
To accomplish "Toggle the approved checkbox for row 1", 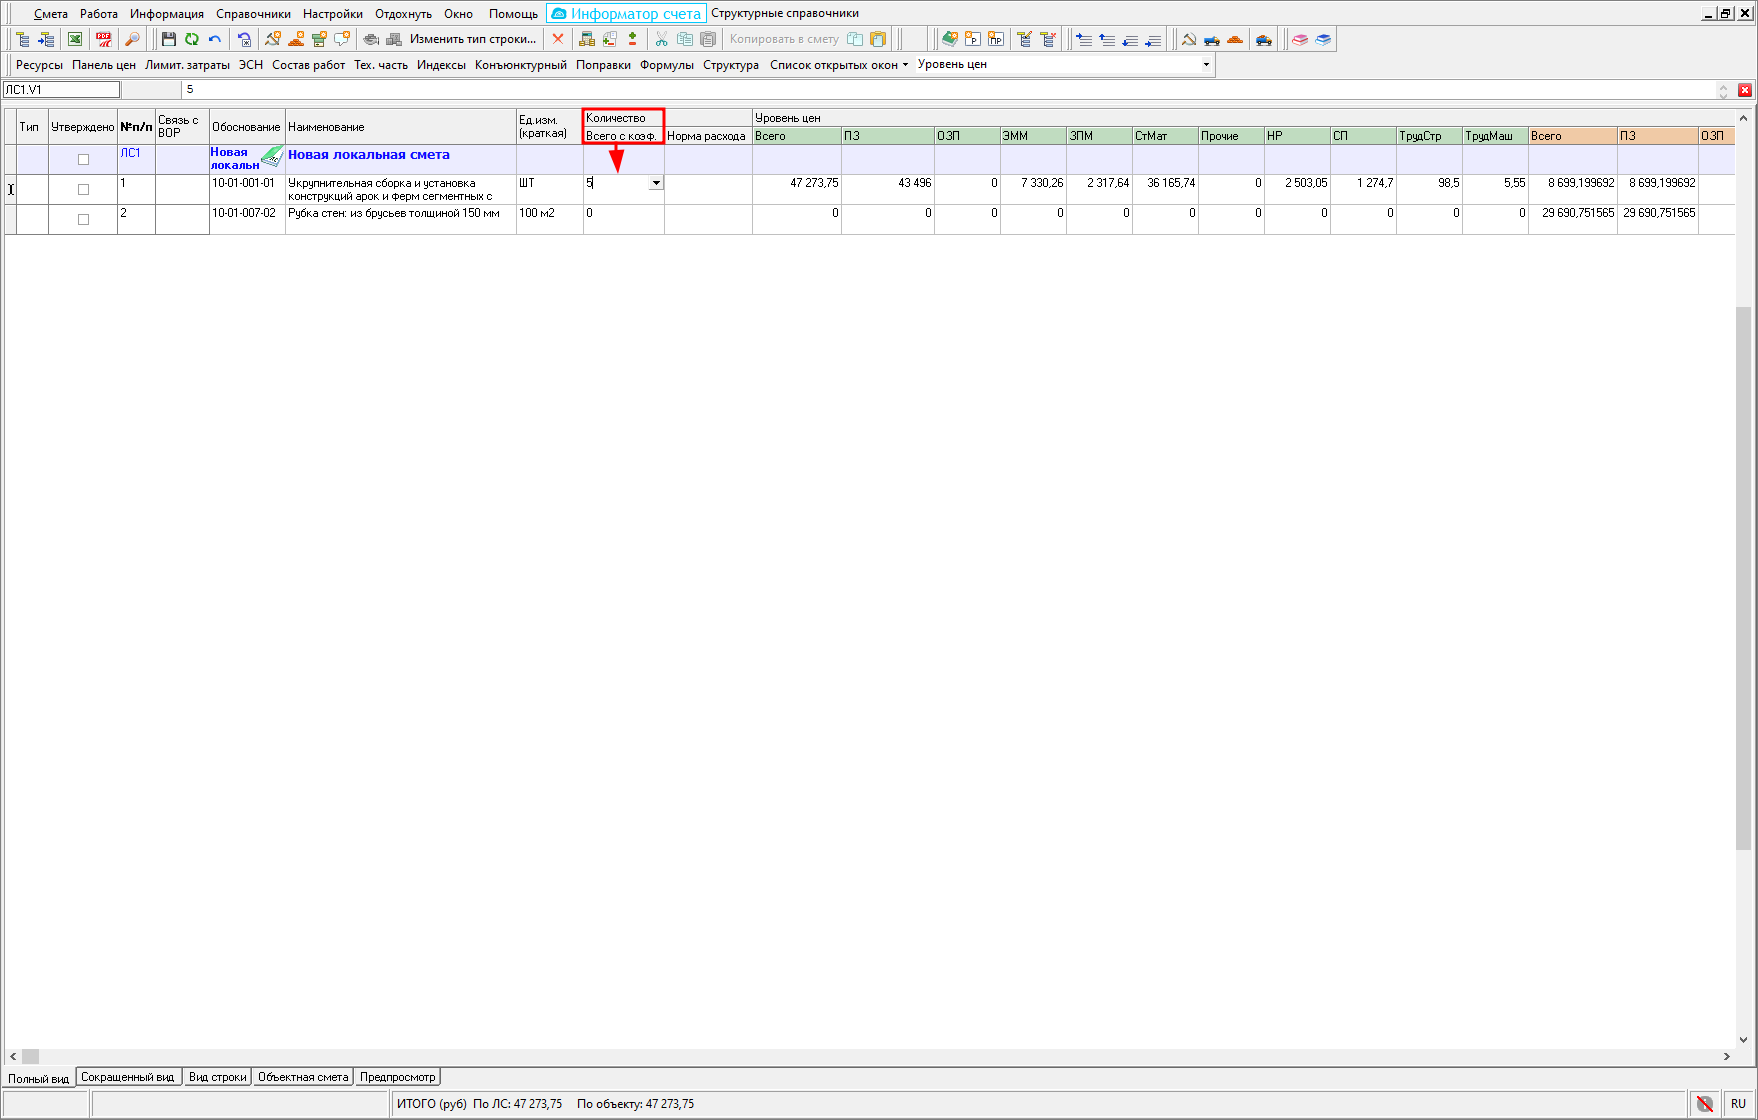I will pyautogui.click(x=83, y=190).
